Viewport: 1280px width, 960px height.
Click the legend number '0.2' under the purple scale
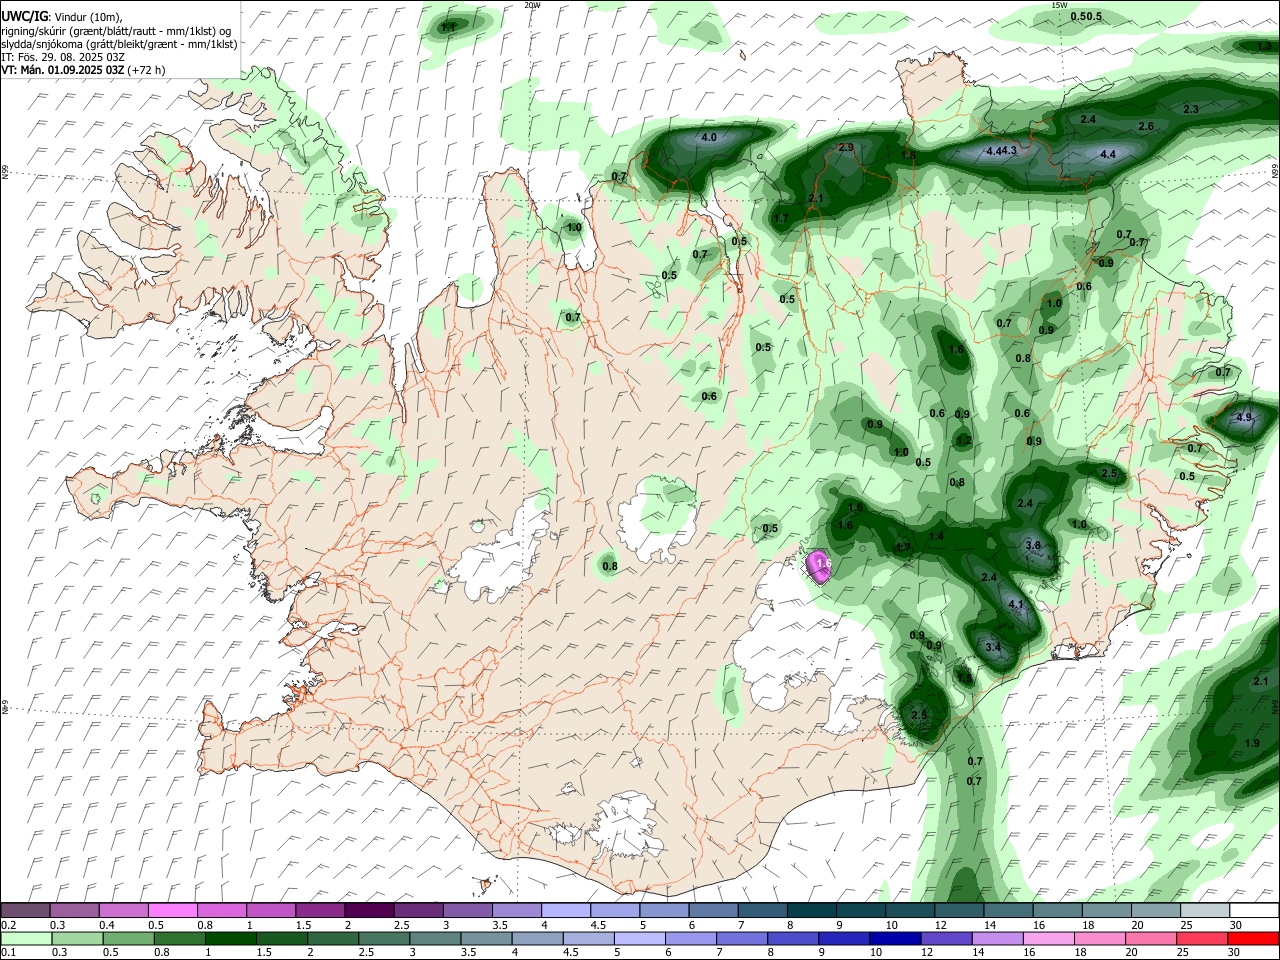(8, 925)
